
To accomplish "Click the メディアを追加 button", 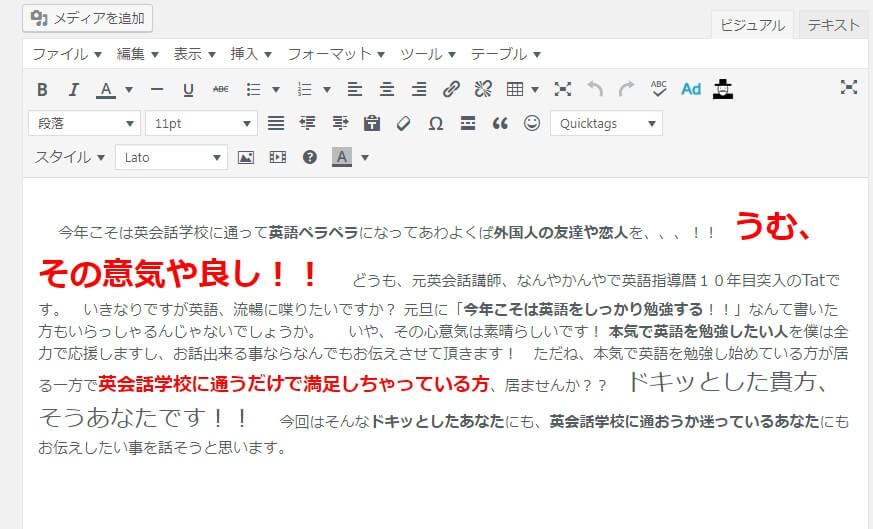I will (x=88, y=17).
